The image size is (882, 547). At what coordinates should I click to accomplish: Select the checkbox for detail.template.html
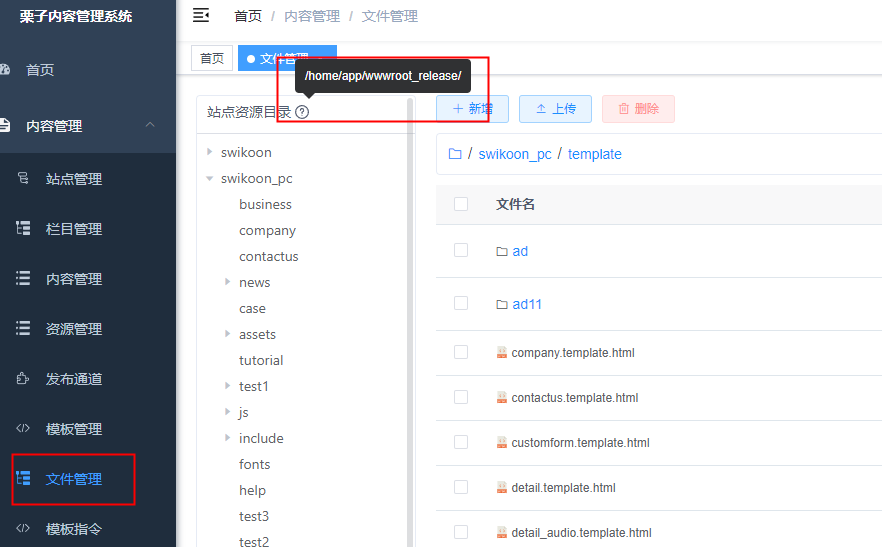[x=461, y=487]
